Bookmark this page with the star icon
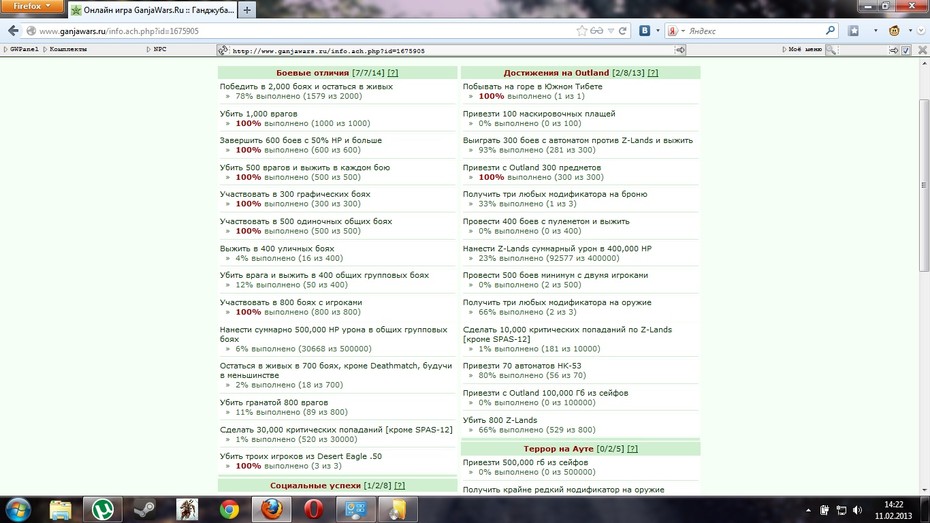This screenshot has width=930, height=523. pyautogui.click(x=582, y=31)
